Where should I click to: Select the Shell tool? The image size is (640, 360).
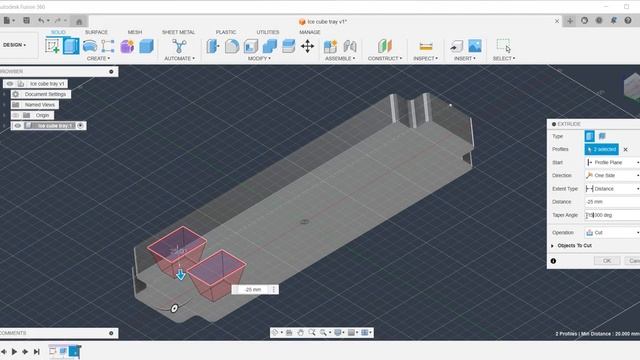(251, 46)
